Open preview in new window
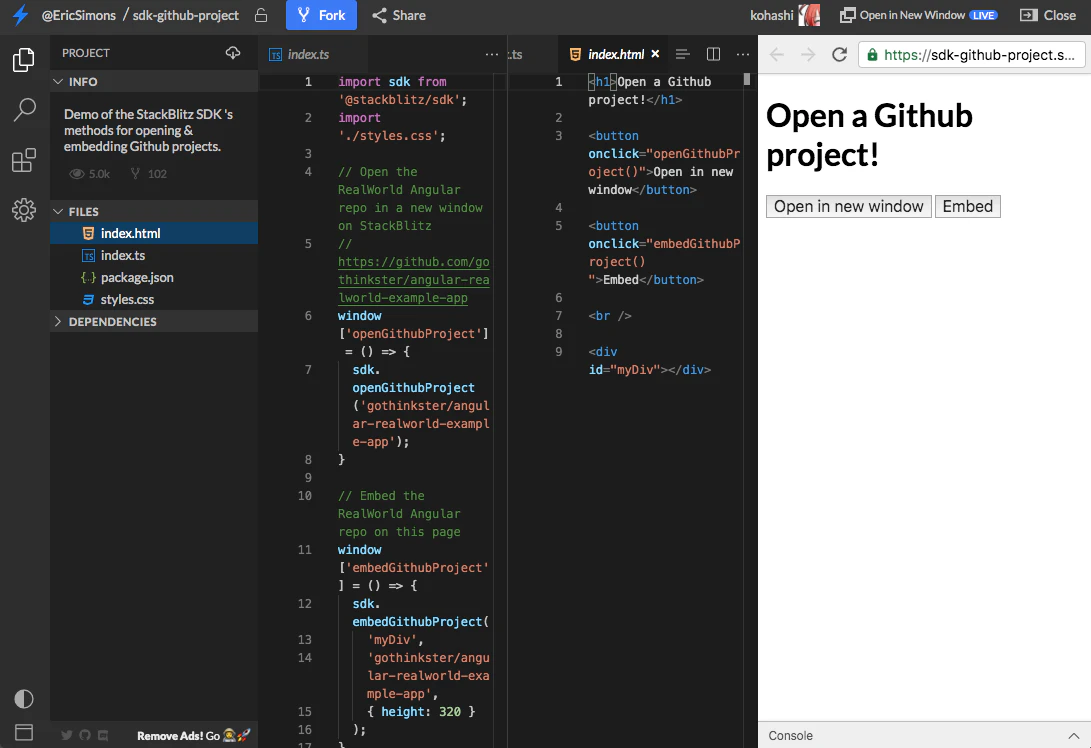 918,15
